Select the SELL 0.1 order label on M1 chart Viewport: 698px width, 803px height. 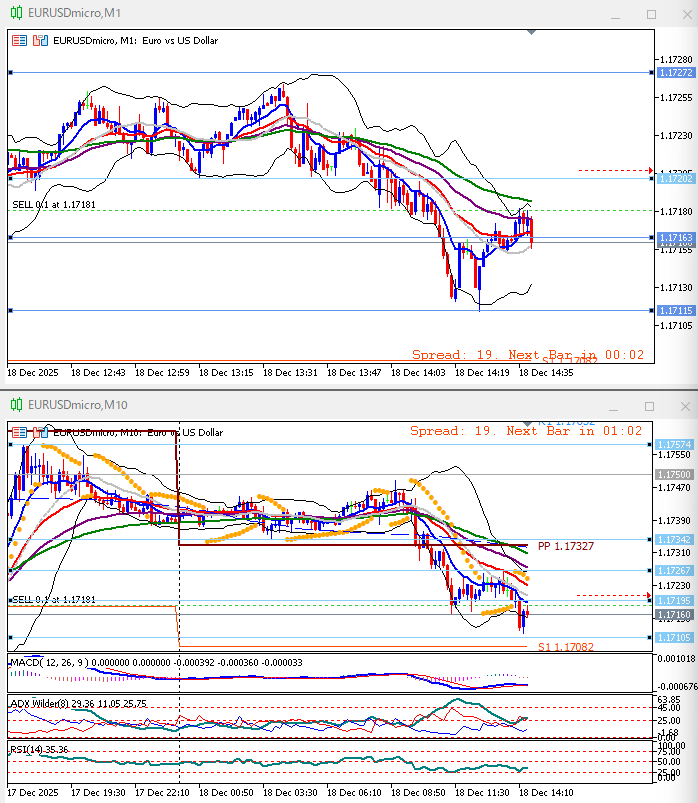point(54,204)
